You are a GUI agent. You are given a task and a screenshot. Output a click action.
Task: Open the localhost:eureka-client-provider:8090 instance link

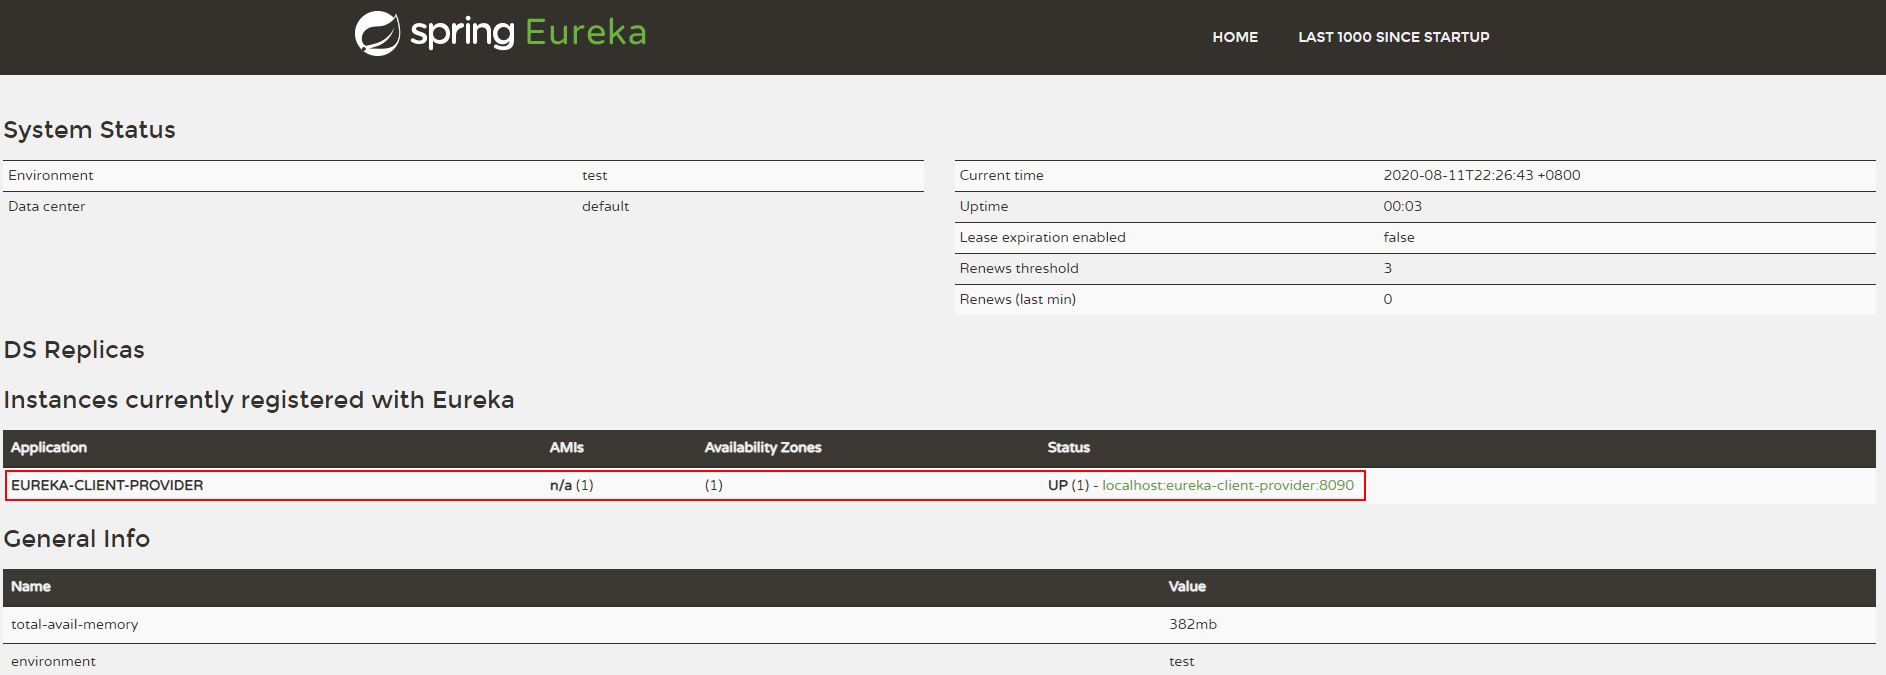tap(1227, 485)
